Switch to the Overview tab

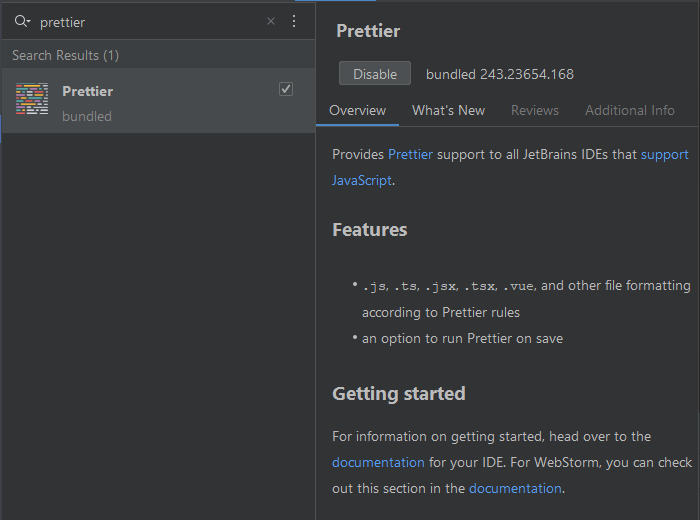coord(357,110)
